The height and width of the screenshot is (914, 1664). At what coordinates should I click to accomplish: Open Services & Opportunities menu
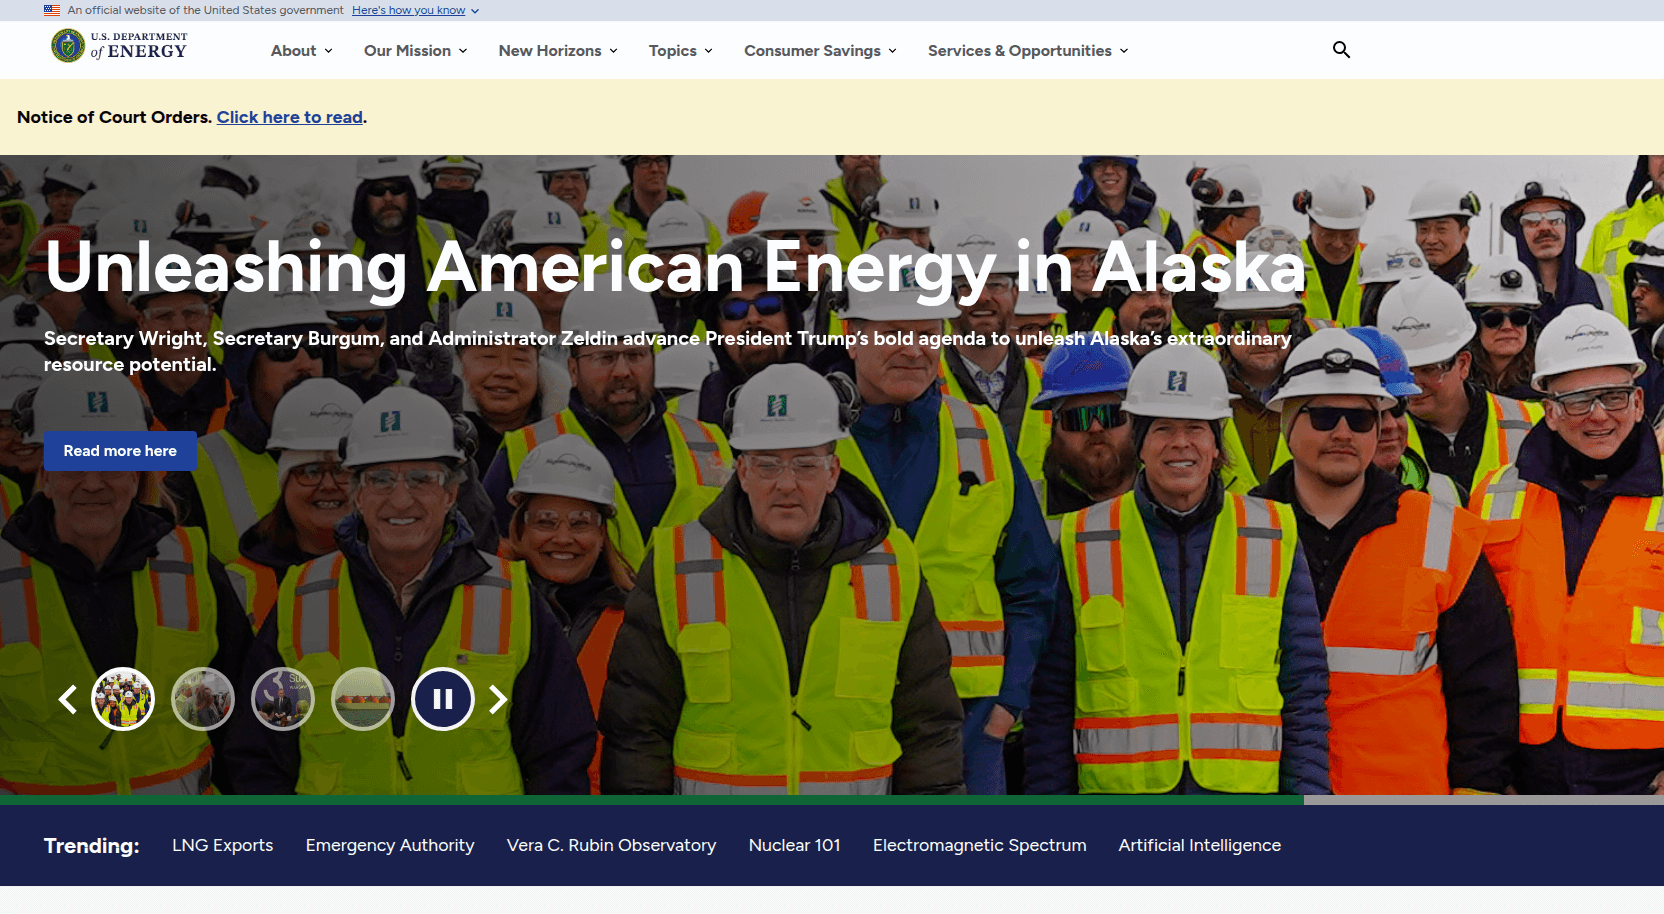pos(1027,51)
